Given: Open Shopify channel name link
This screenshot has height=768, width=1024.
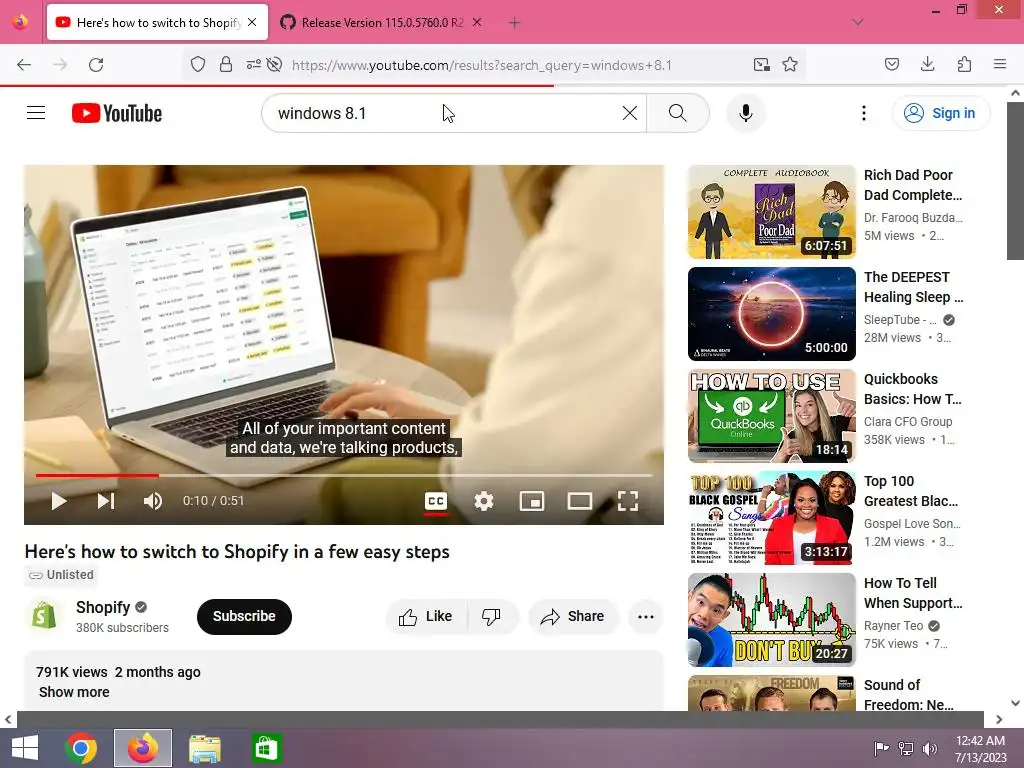Looking at the screenshot, I should [103, 607].
